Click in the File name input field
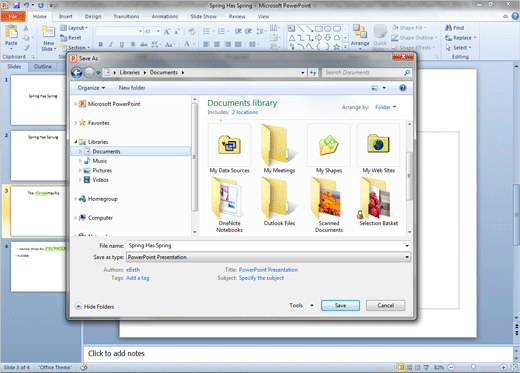520x373 pixels. [265, 246]
